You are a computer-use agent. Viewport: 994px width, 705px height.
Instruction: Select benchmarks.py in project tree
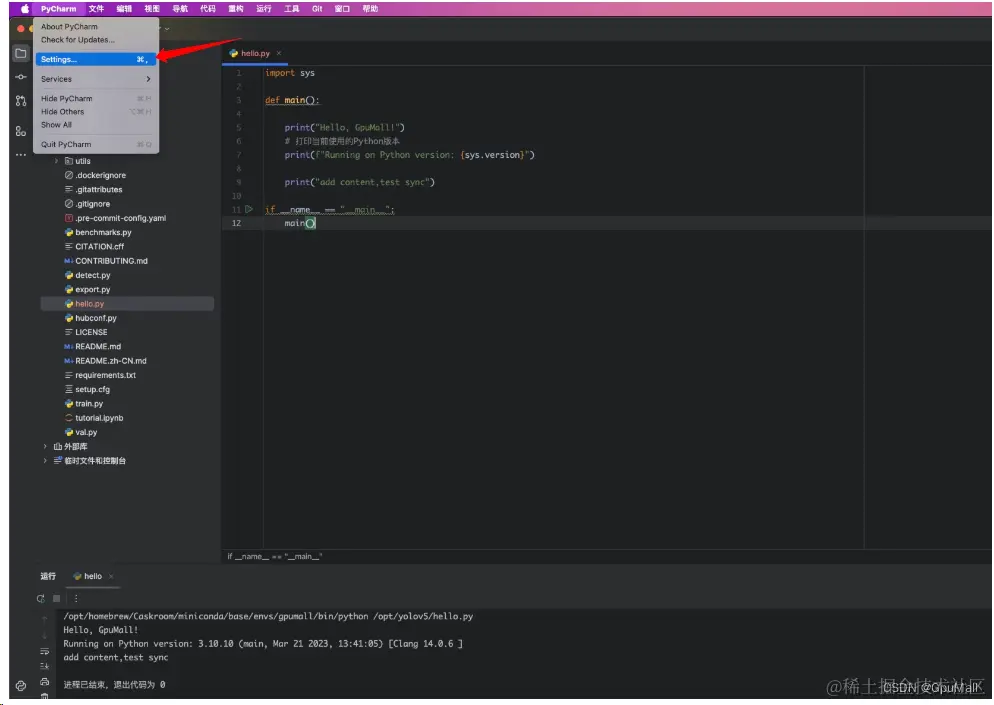pos(98,233)
